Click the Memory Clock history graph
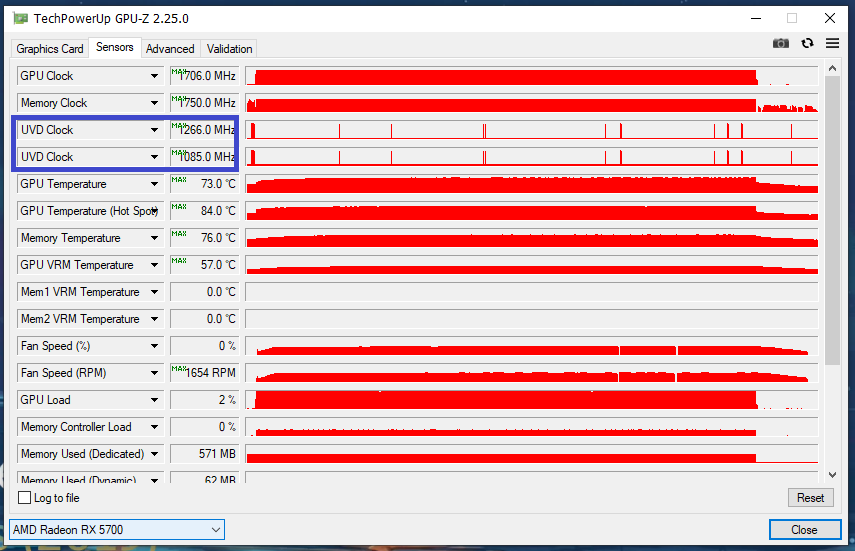The height and width of the screenshot is (551, 855). (532, 103)
